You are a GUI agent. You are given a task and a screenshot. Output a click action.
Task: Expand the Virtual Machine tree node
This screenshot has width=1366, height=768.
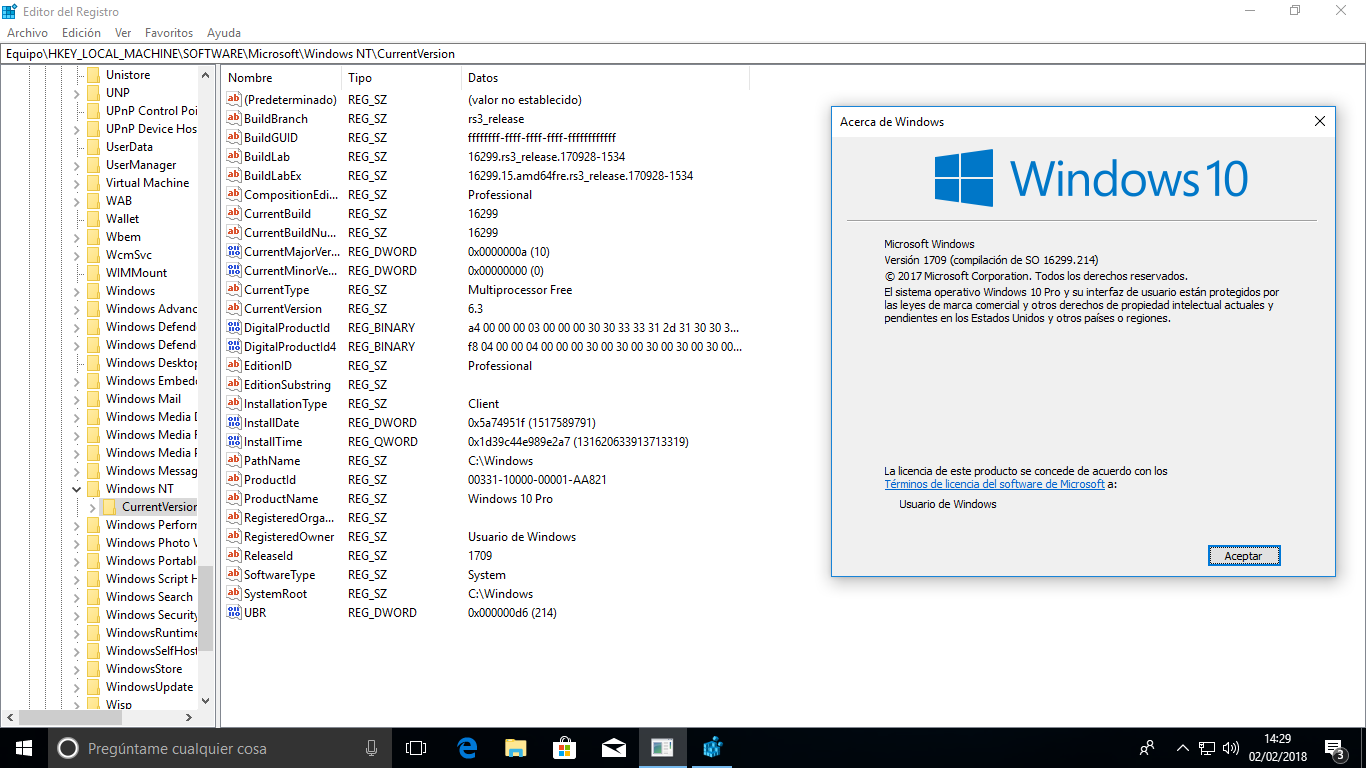point(77,183)
